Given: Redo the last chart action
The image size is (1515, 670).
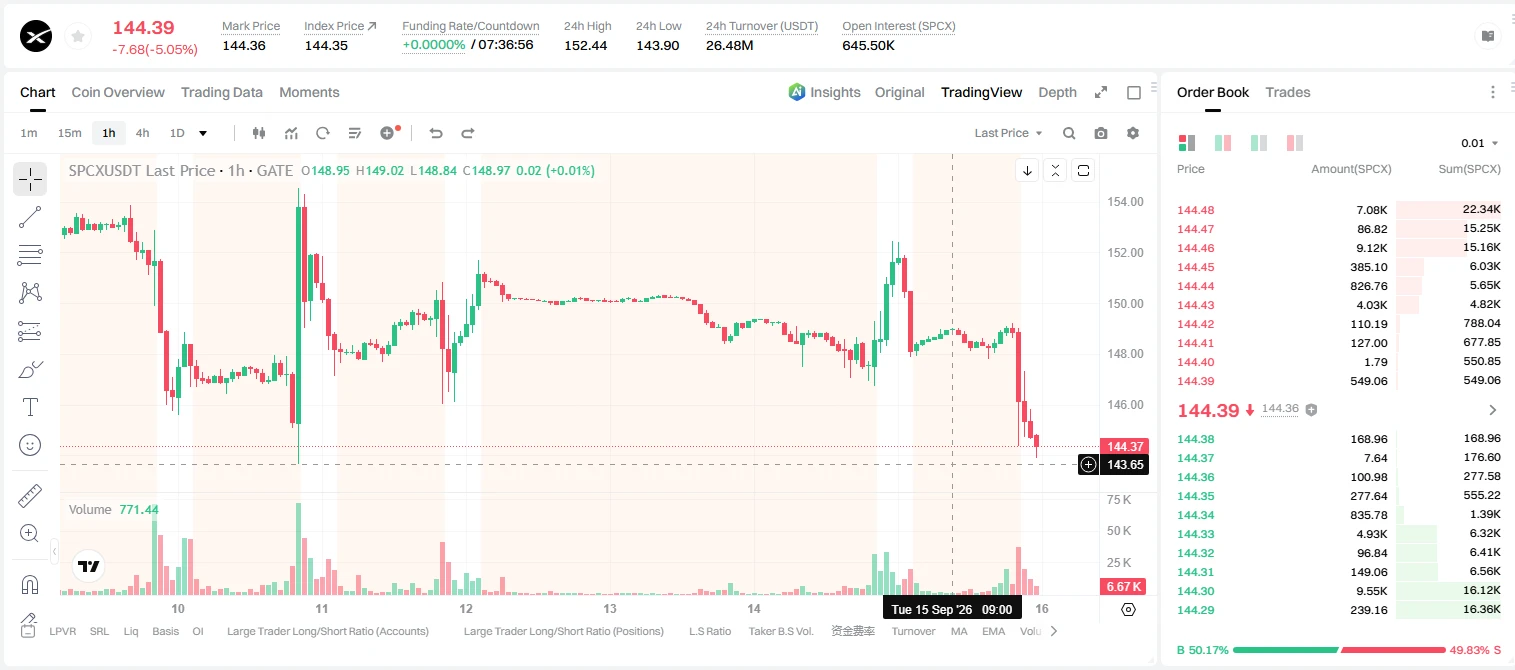Looking at the screenshot, I should click(x=467, y=133).
